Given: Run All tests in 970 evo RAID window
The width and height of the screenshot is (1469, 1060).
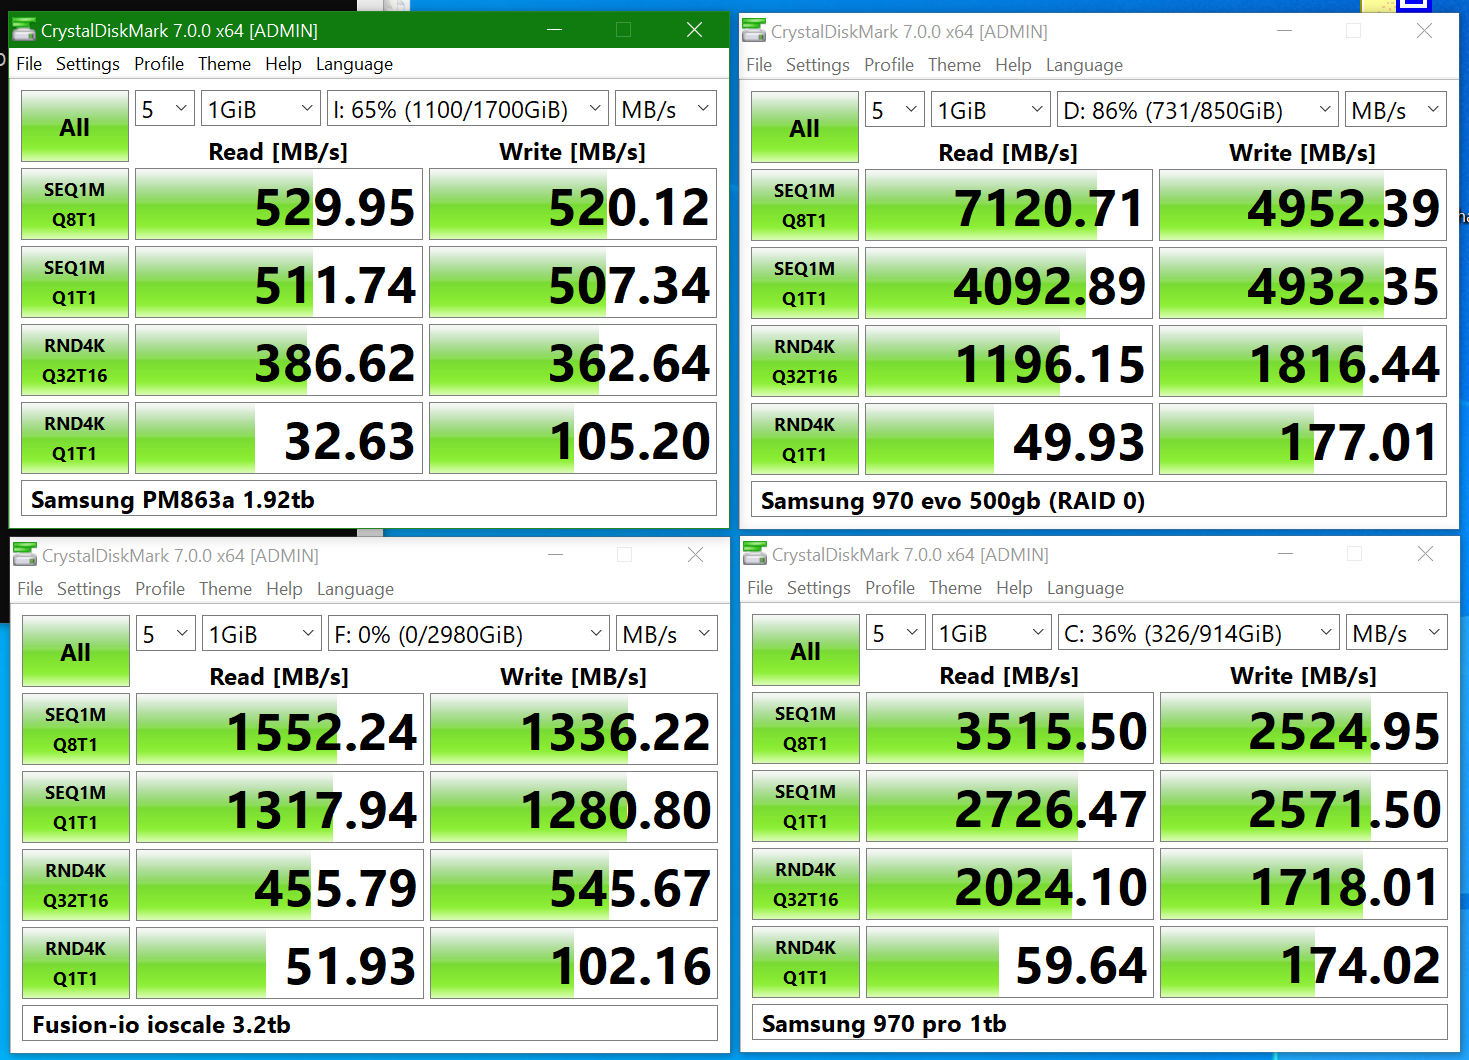Looking at the screenshot, I should (805, 127).
